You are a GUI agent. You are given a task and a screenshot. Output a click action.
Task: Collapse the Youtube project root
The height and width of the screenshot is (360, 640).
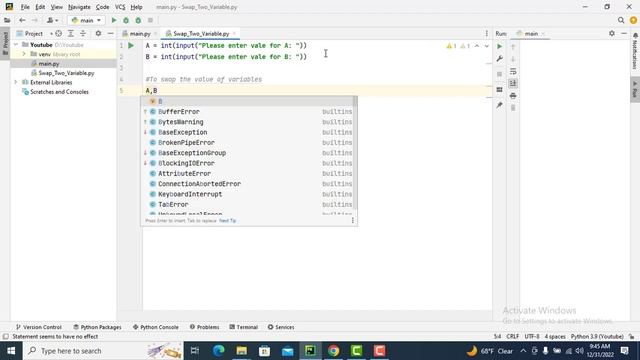click(16, 44)
